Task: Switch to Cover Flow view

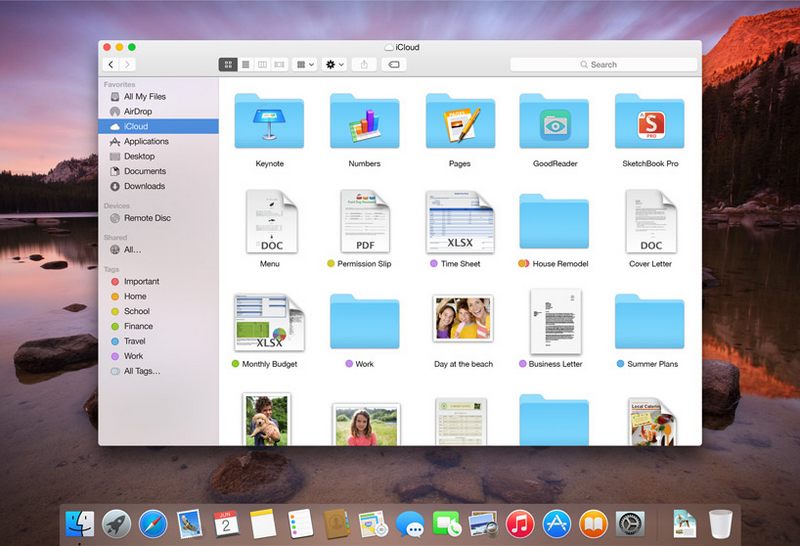Action: 279,64
